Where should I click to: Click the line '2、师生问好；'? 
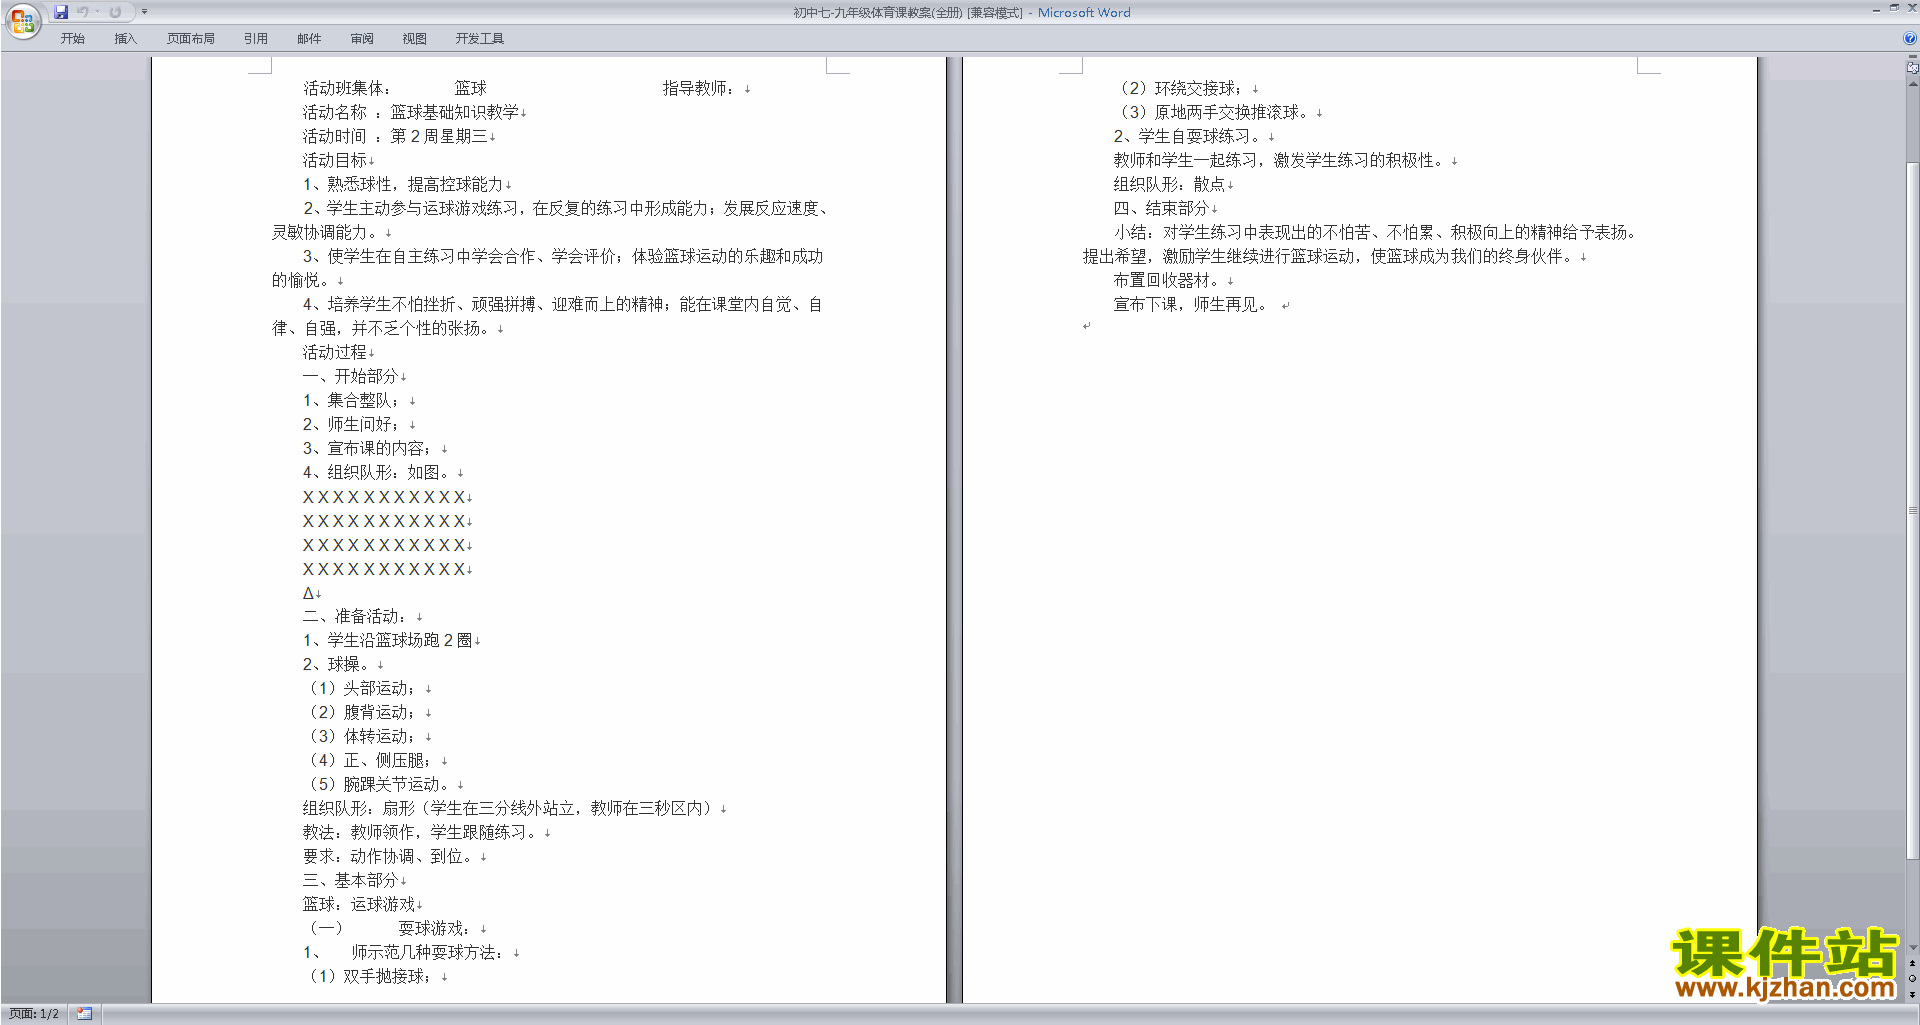(x=352, y=424)
